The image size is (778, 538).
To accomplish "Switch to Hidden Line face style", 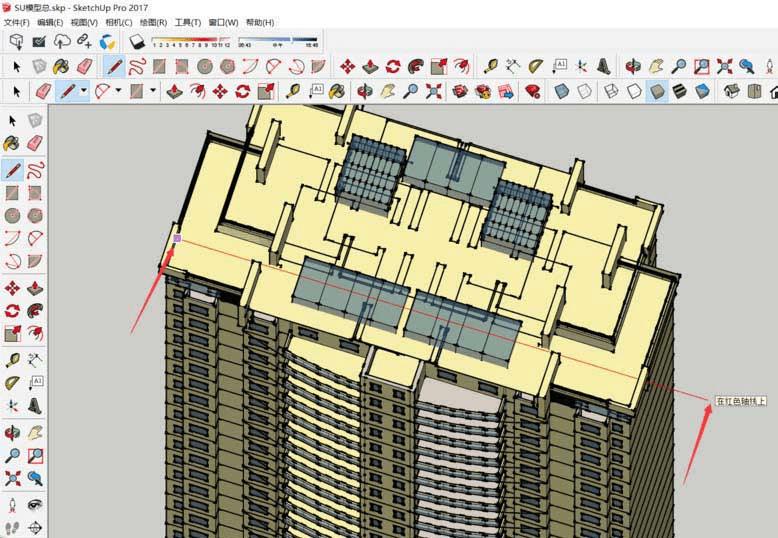I will tap(634, 91).
